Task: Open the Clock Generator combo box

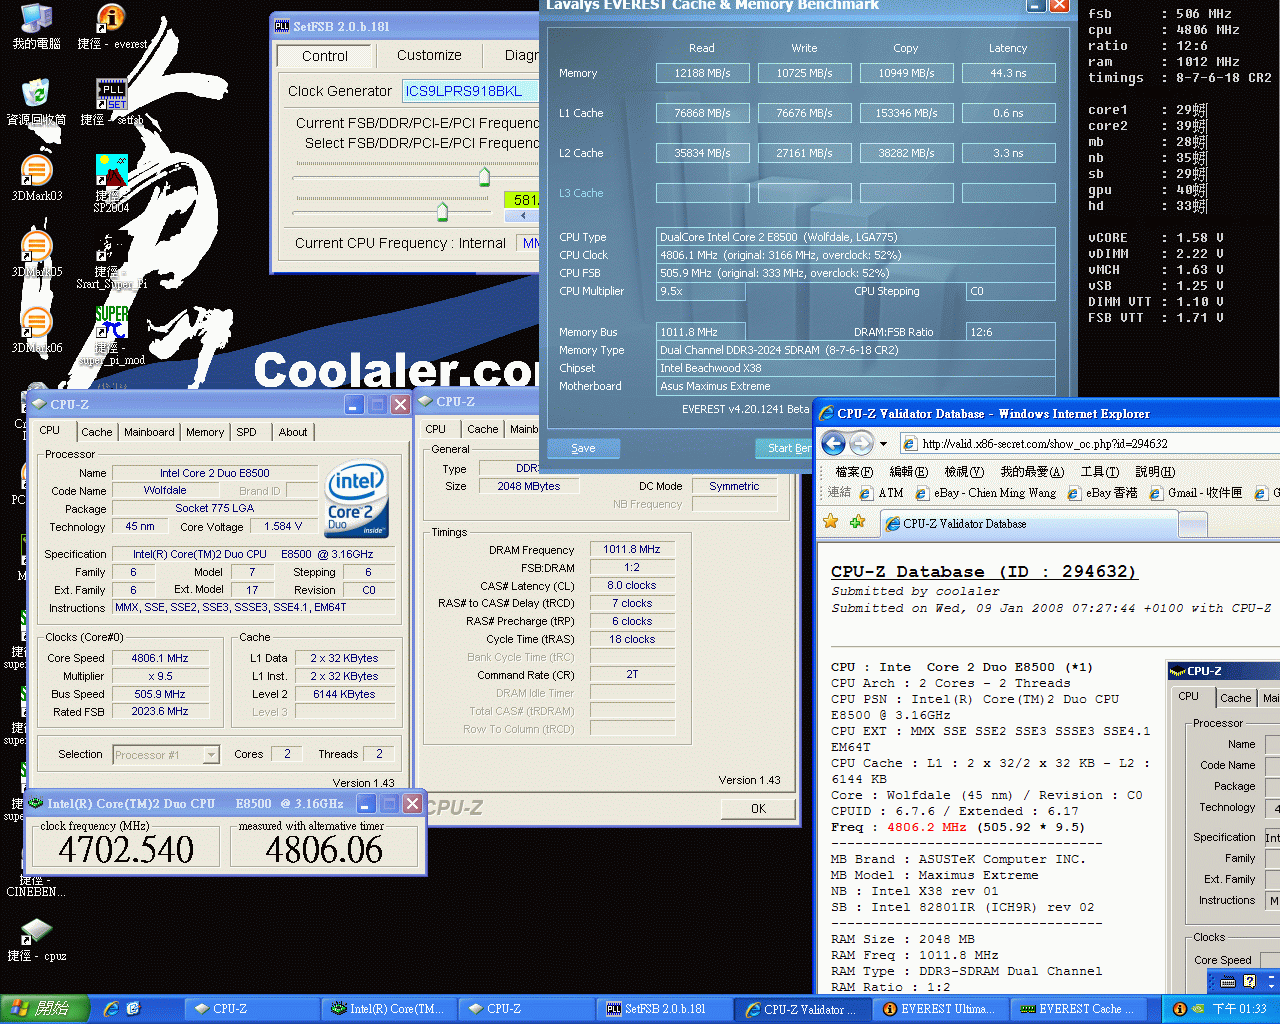Action: [x=469, y=91]
